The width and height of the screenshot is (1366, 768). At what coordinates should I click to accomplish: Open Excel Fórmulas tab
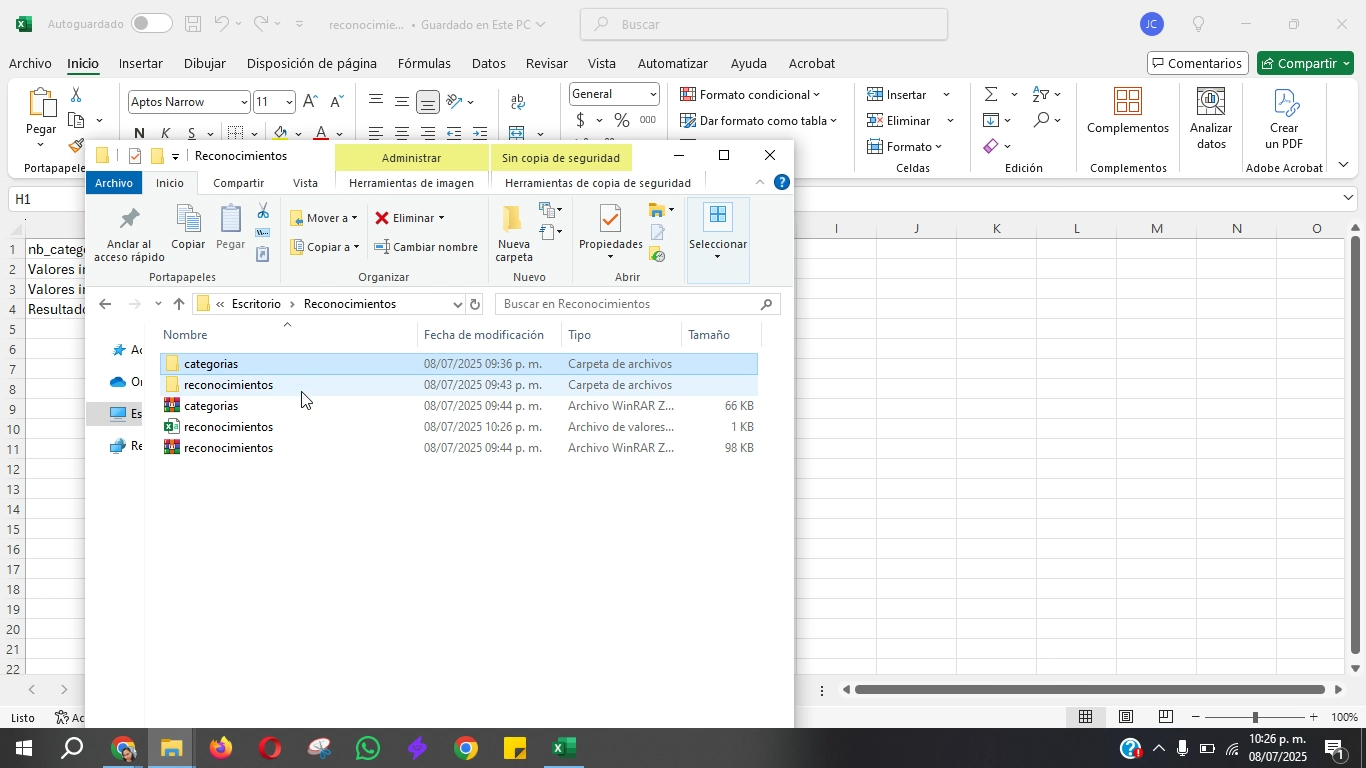(x=424, y=63)
